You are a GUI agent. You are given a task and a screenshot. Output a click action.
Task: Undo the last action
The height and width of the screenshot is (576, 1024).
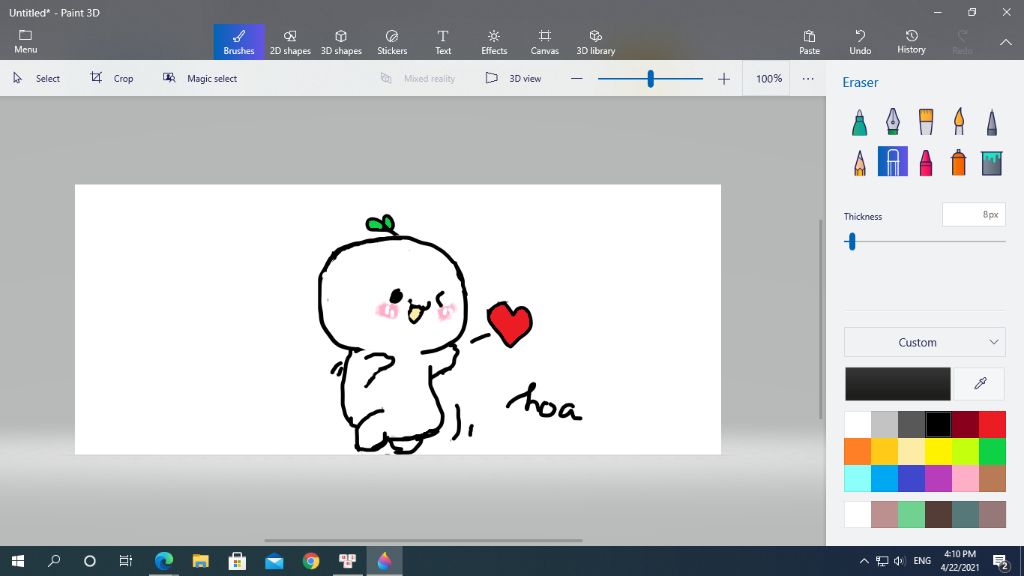(x=860, y=42)
